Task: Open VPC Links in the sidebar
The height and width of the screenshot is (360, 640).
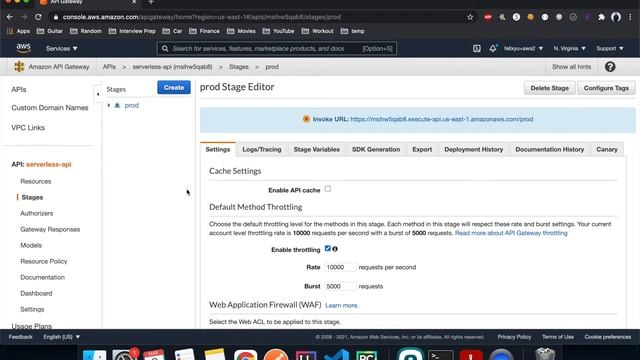Action: click(x=28, y=128)
